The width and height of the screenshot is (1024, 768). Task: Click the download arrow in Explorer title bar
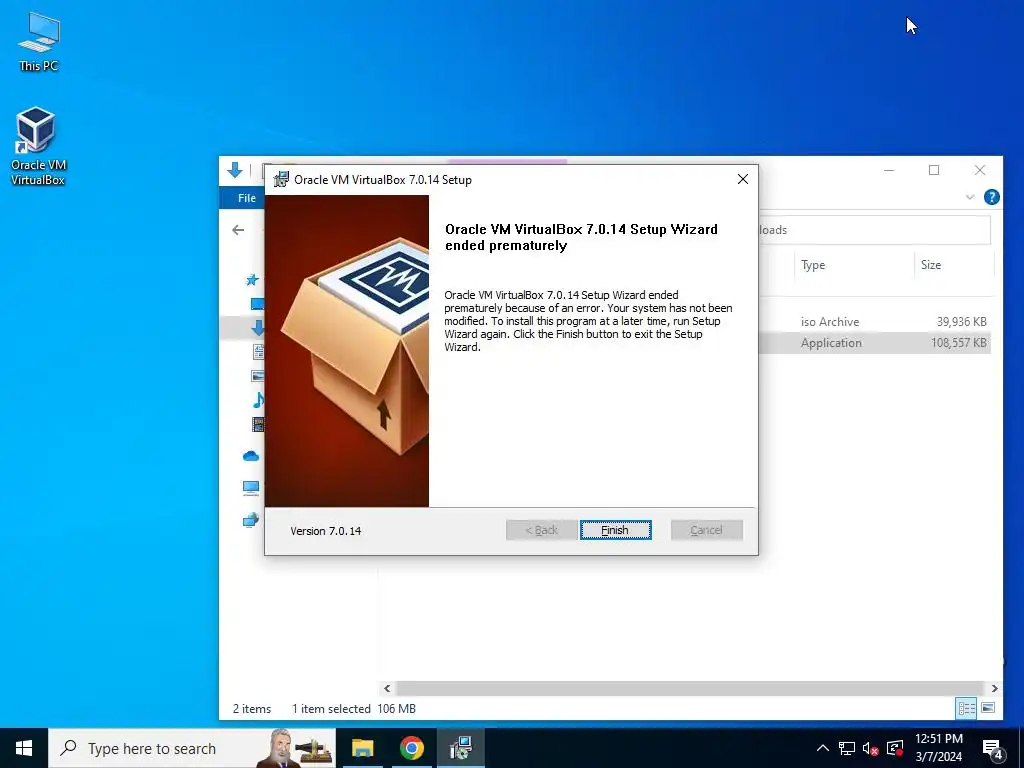point(234,170)
